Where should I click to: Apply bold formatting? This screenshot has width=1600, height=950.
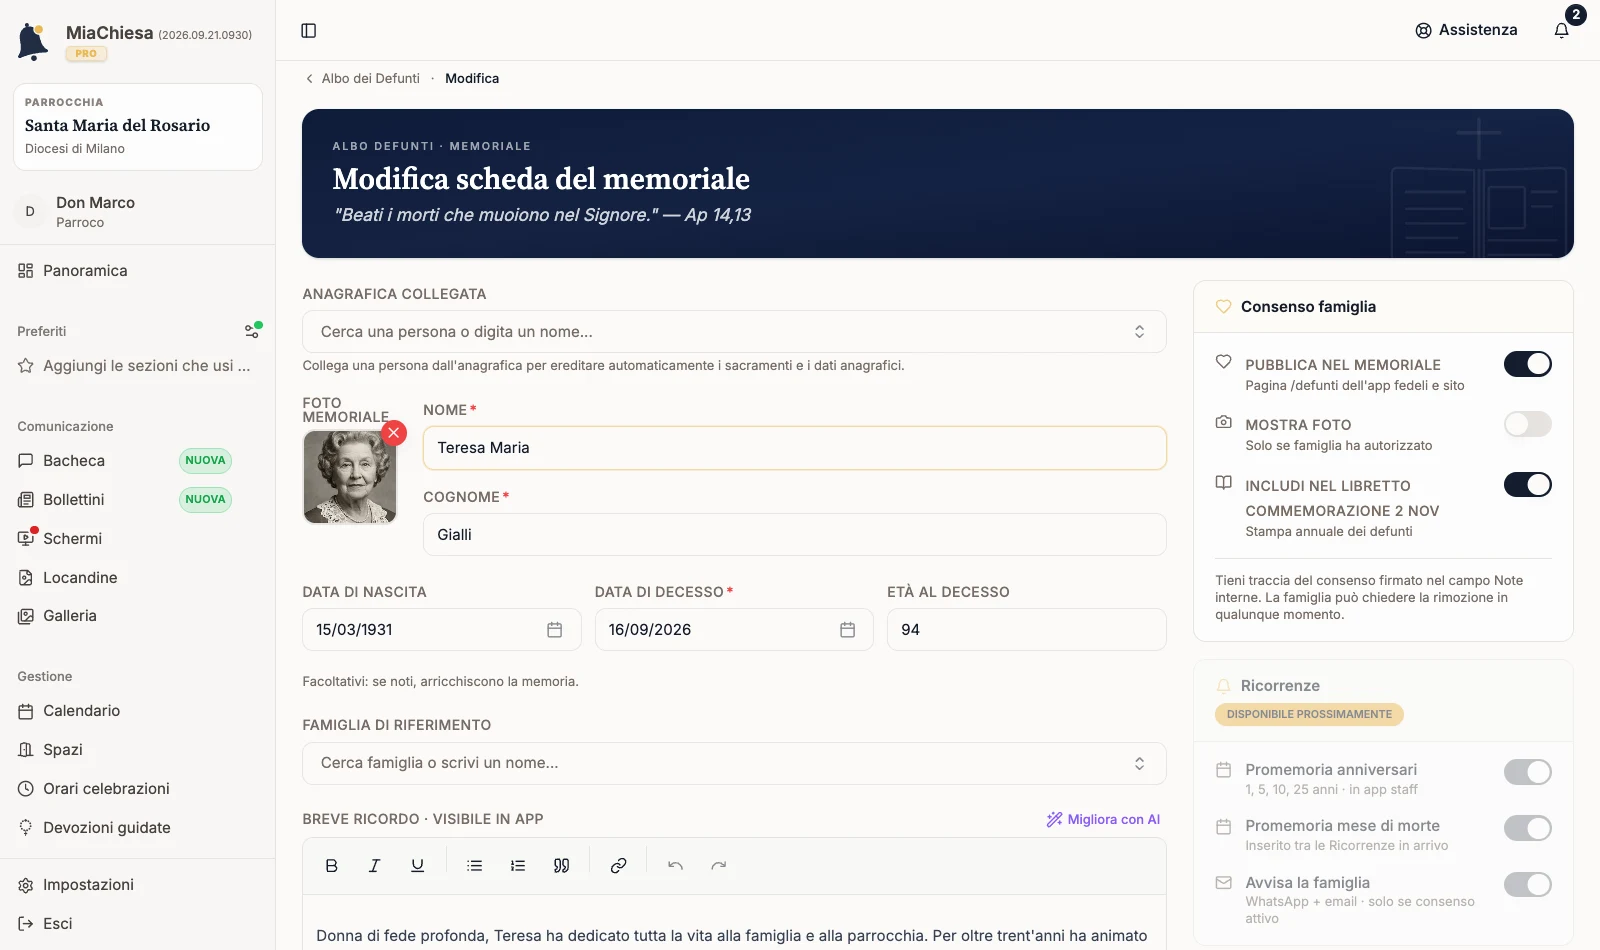[x=332, y=866]
